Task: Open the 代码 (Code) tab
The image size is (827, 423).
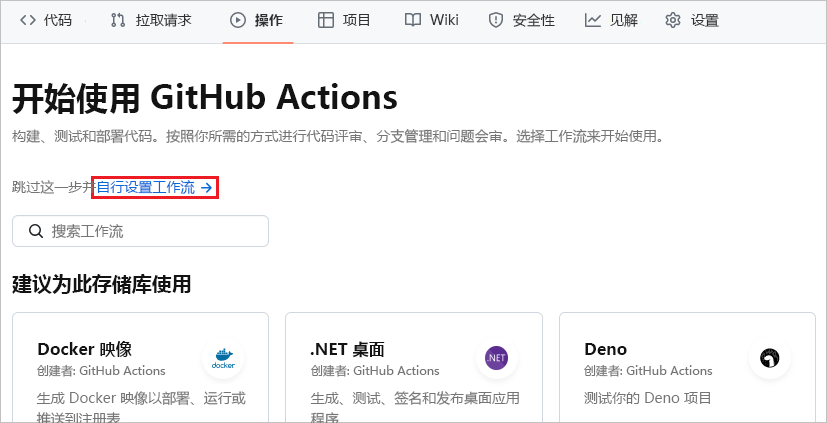Action: 45,21
